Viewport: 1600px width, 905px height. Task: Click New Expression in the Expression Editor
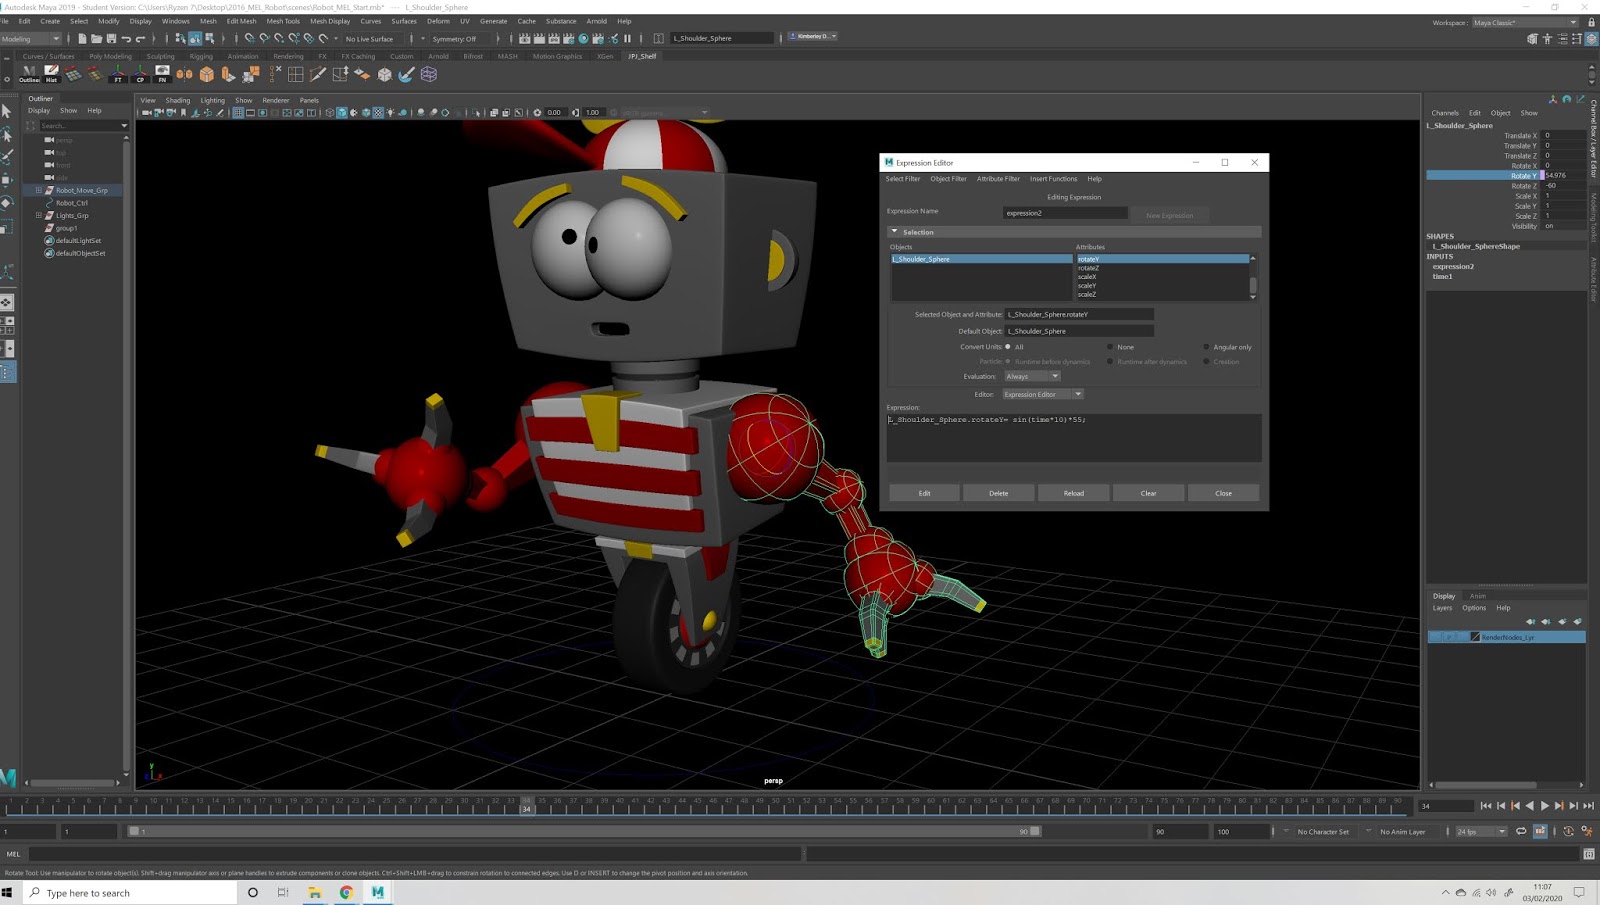(1170, 215)
